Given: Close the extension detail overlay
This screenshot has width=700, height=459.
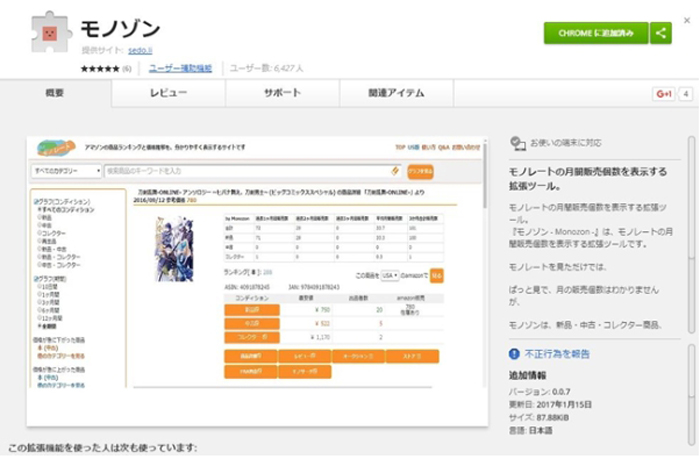Looking at the screenshot, I should [687, 20].
